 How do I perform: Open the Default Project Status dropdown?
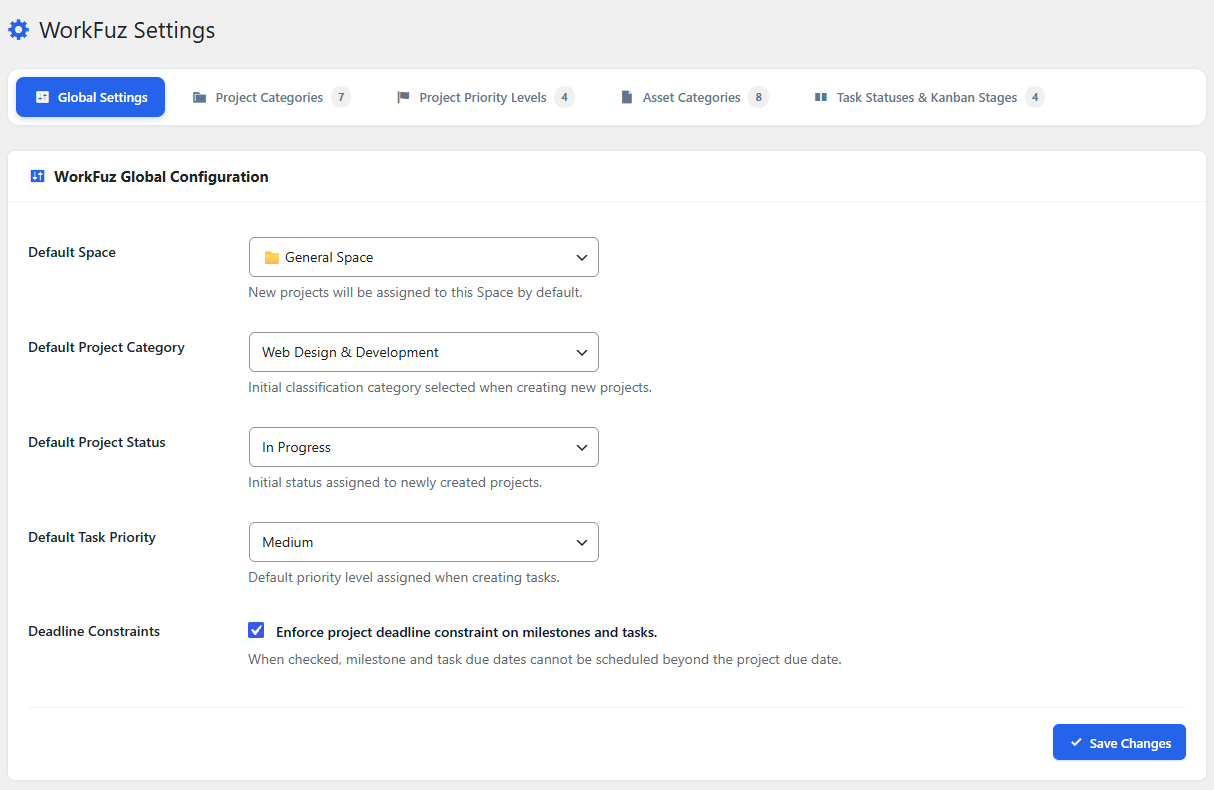pyautogui.click(x=423, y=447)
